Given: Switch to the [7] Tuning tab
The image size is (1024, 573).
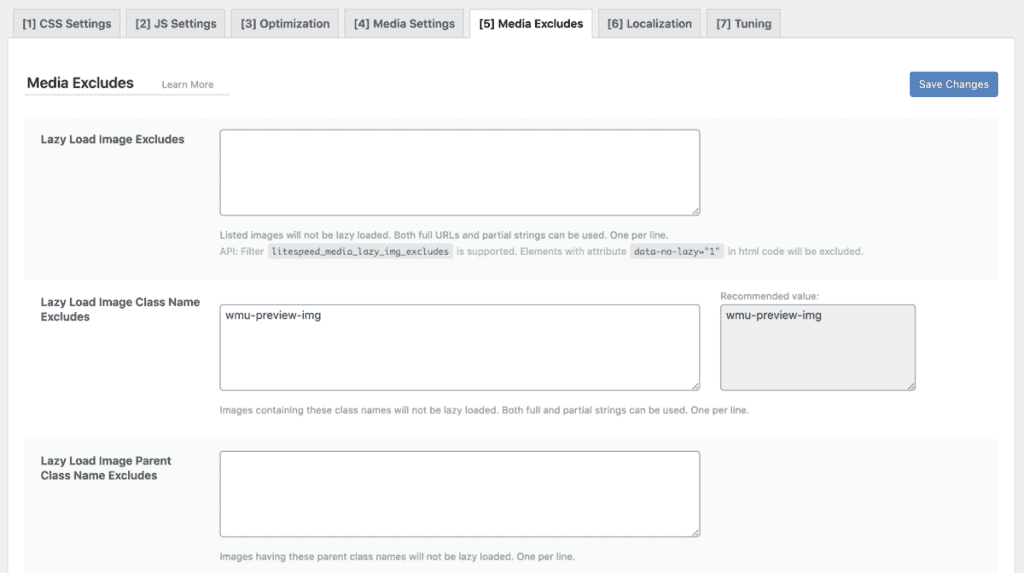Looking at the screenshot, I should coord(743,24).
